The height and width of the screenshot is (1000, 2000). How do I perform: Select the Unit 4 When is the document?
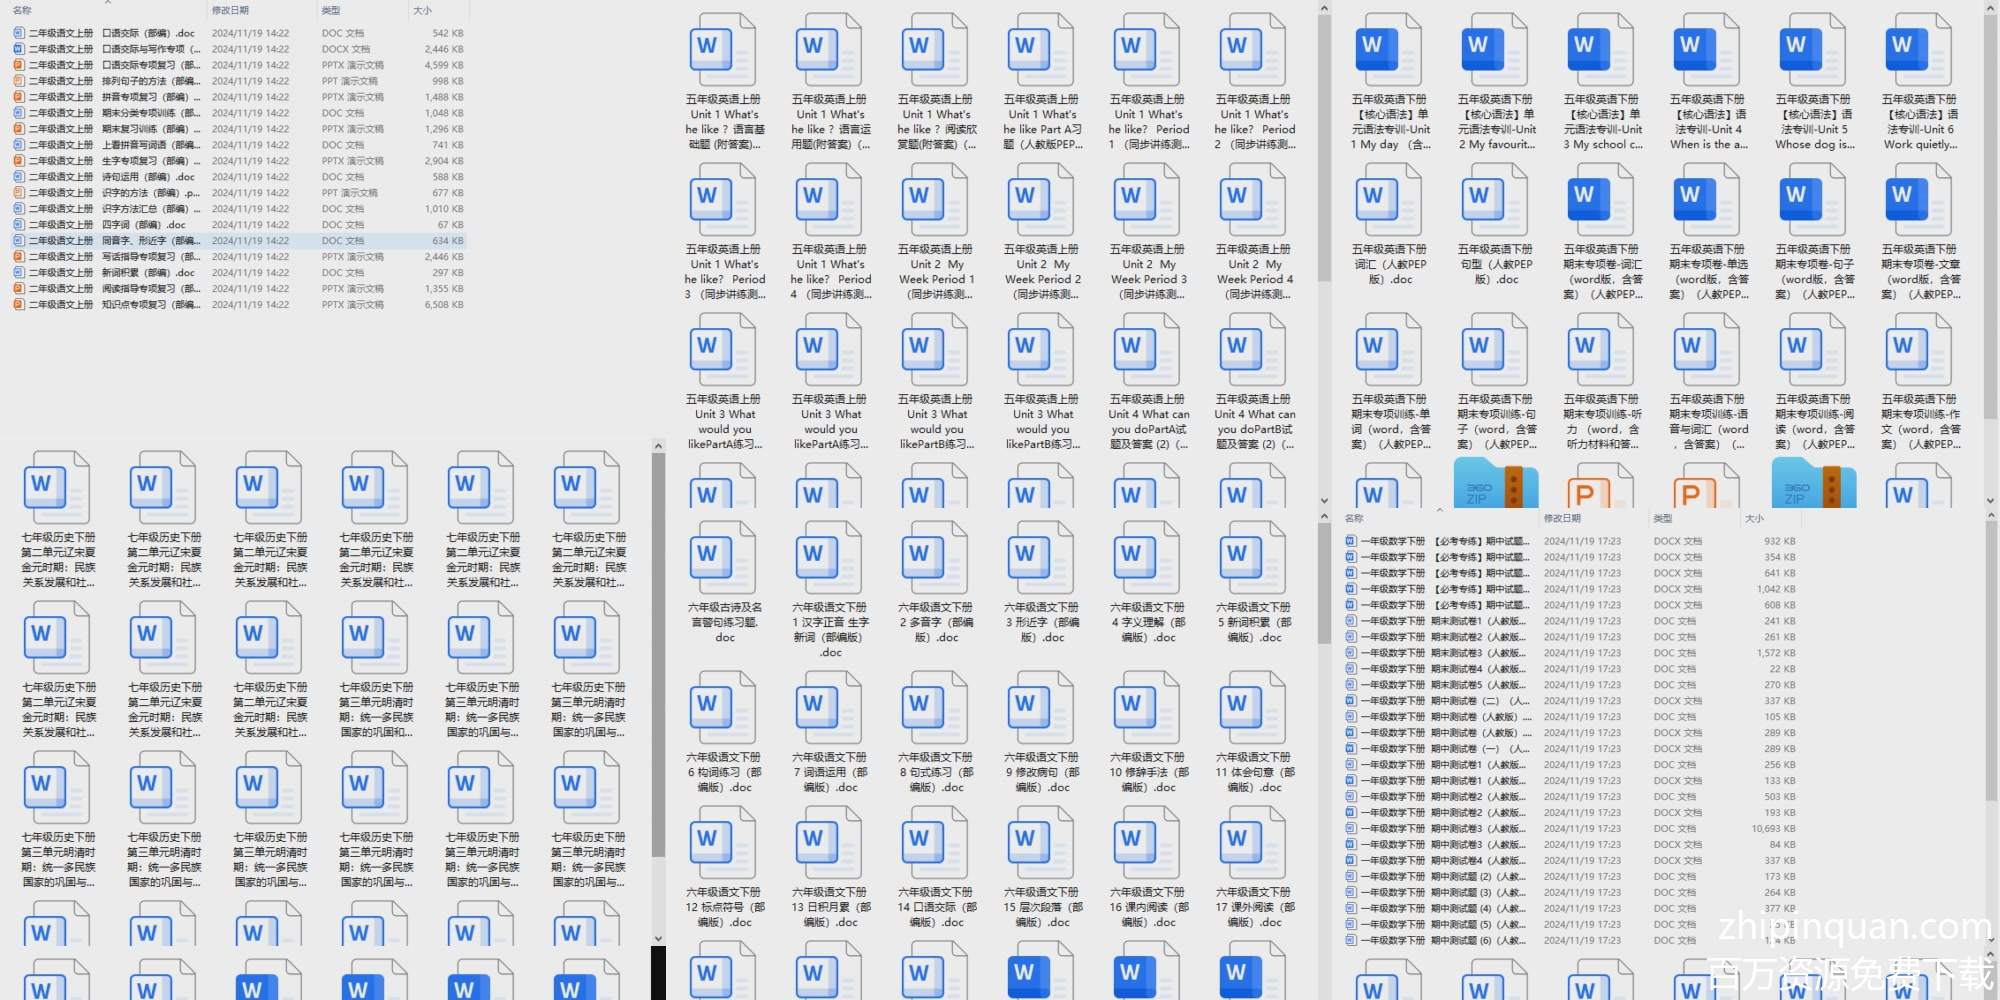click(1706, 50)
